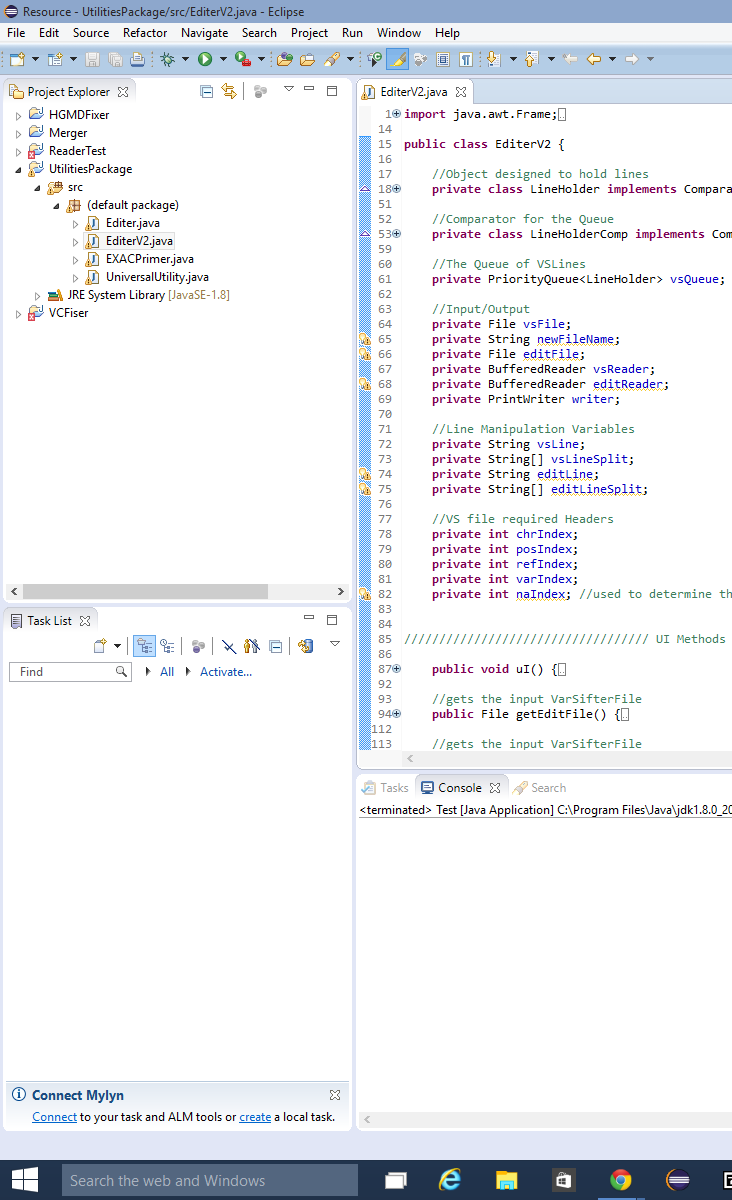This screenshot has height=1200, width=732.
Task: Click the Back navigation arrow icon
Action: [593, 59]
